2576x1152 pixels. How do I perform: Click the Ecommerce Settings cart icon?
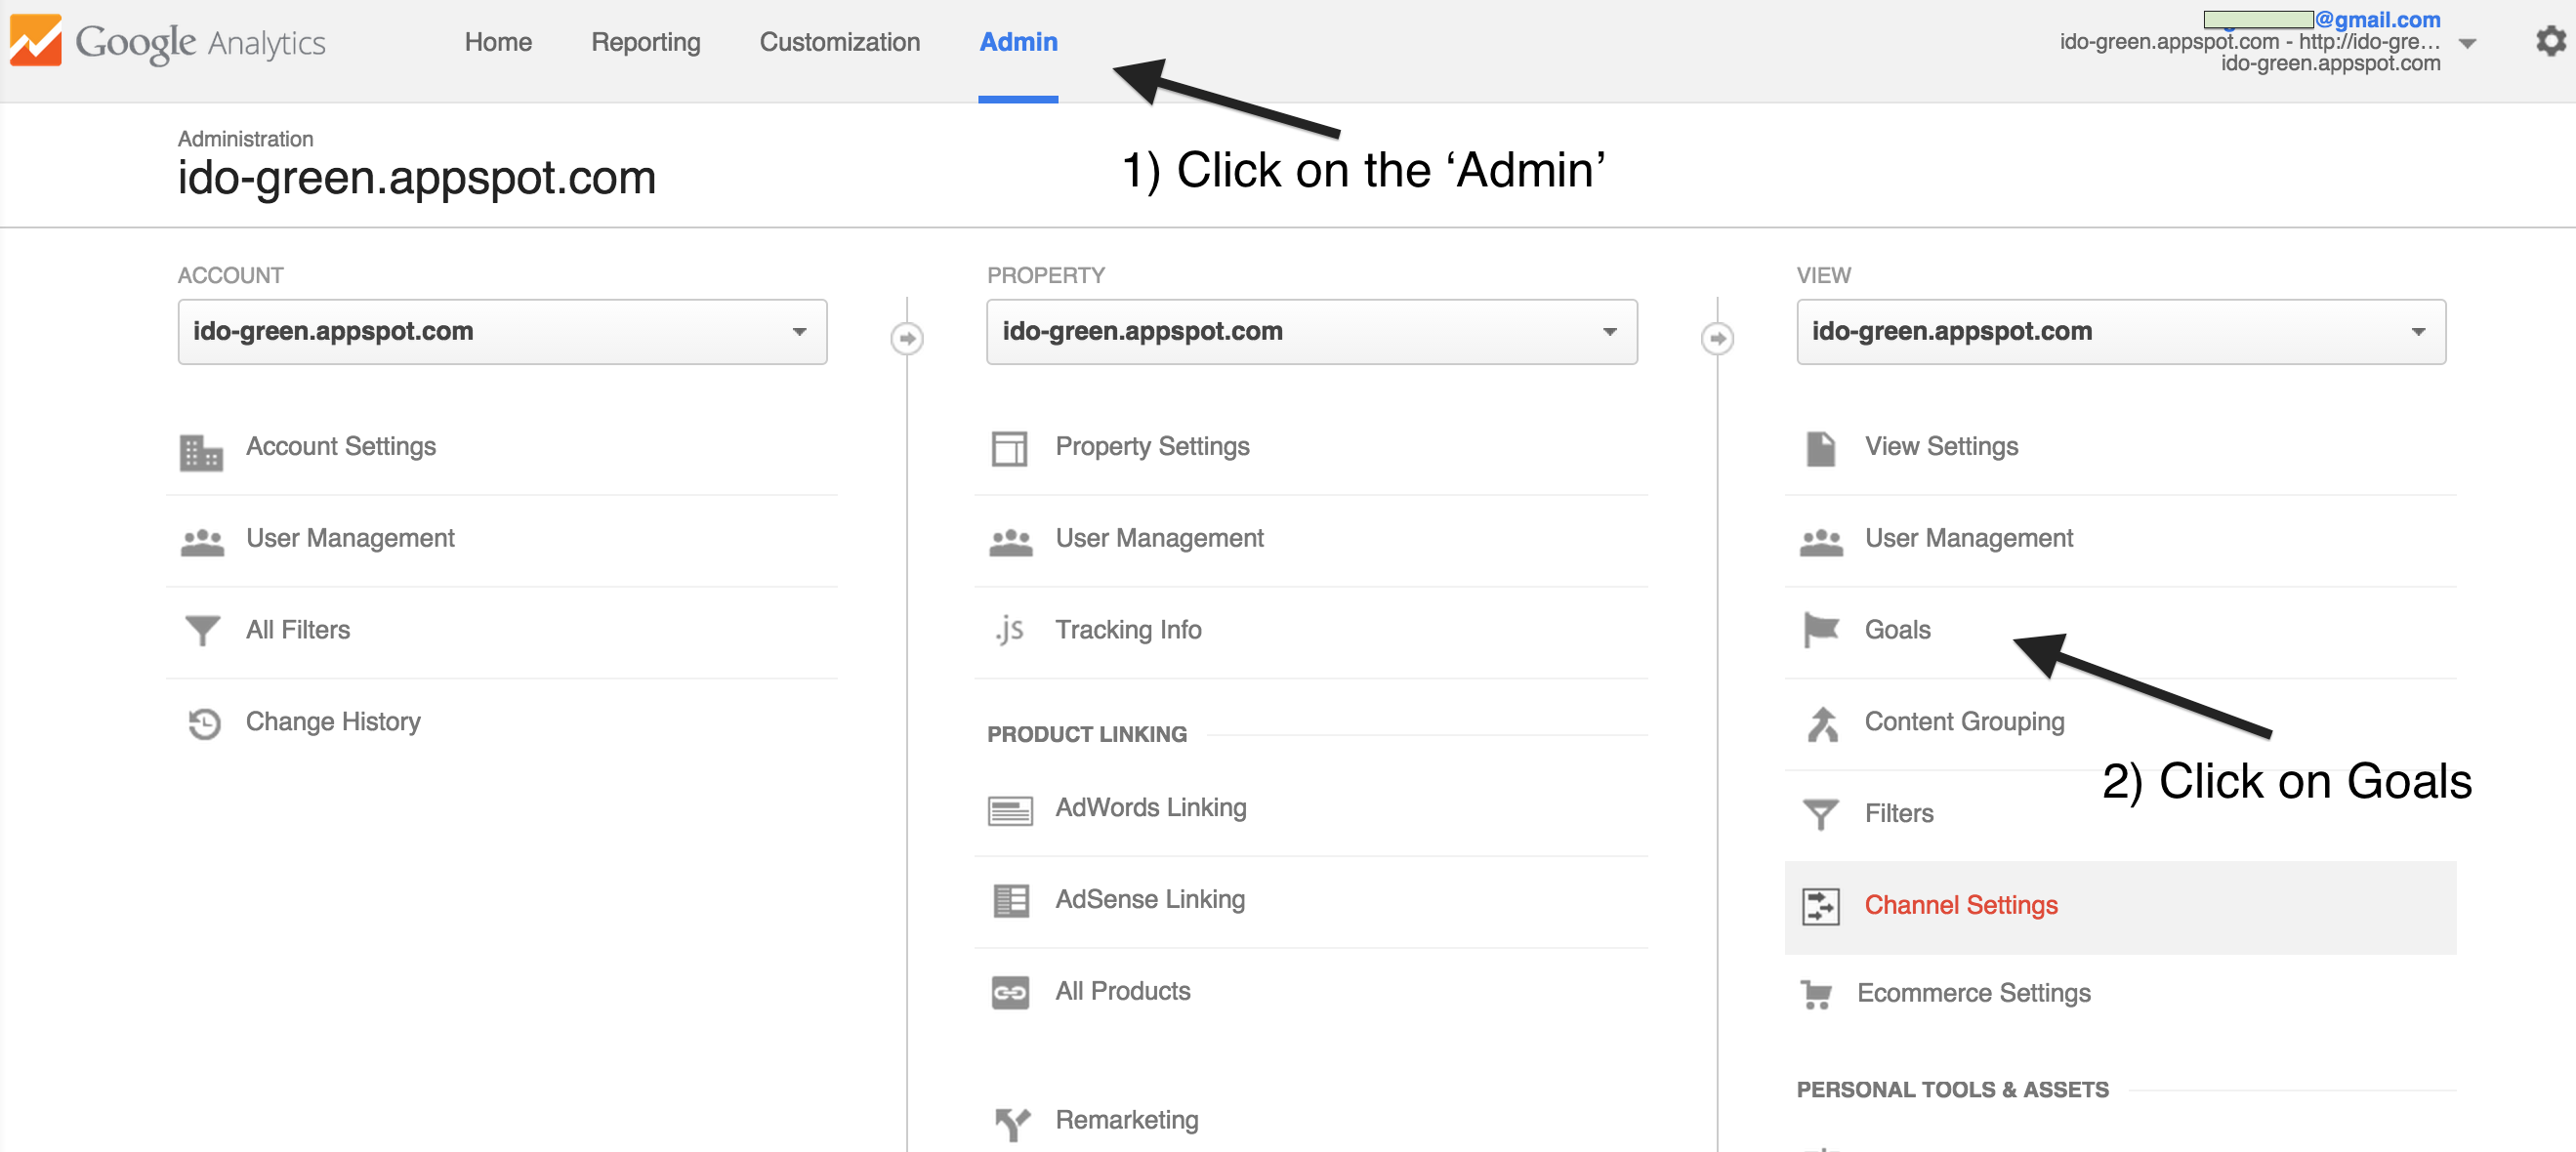(1816, 994)
